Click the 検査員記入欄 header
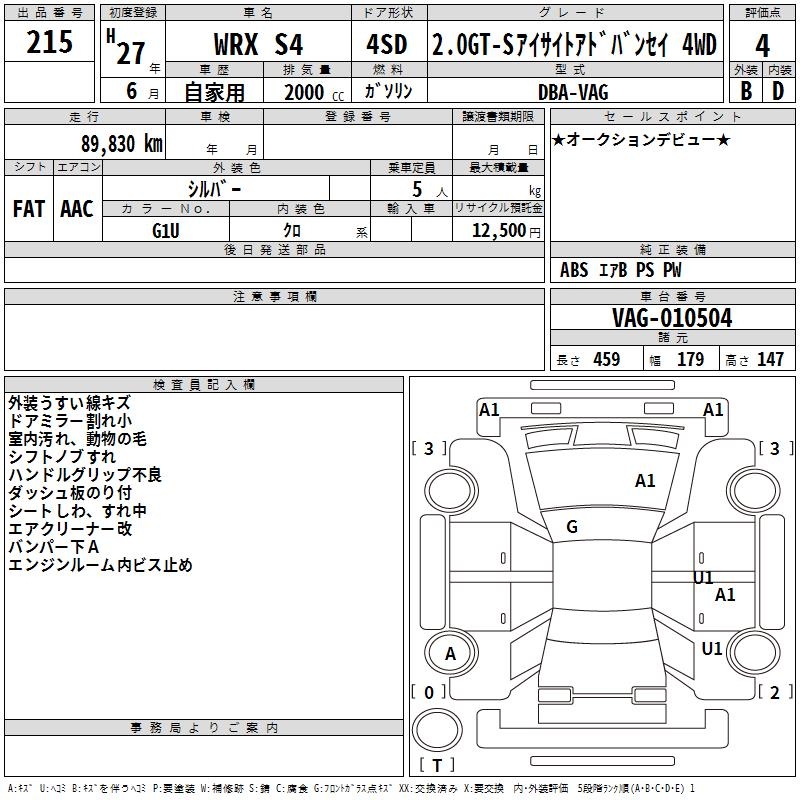 point(204,385)
